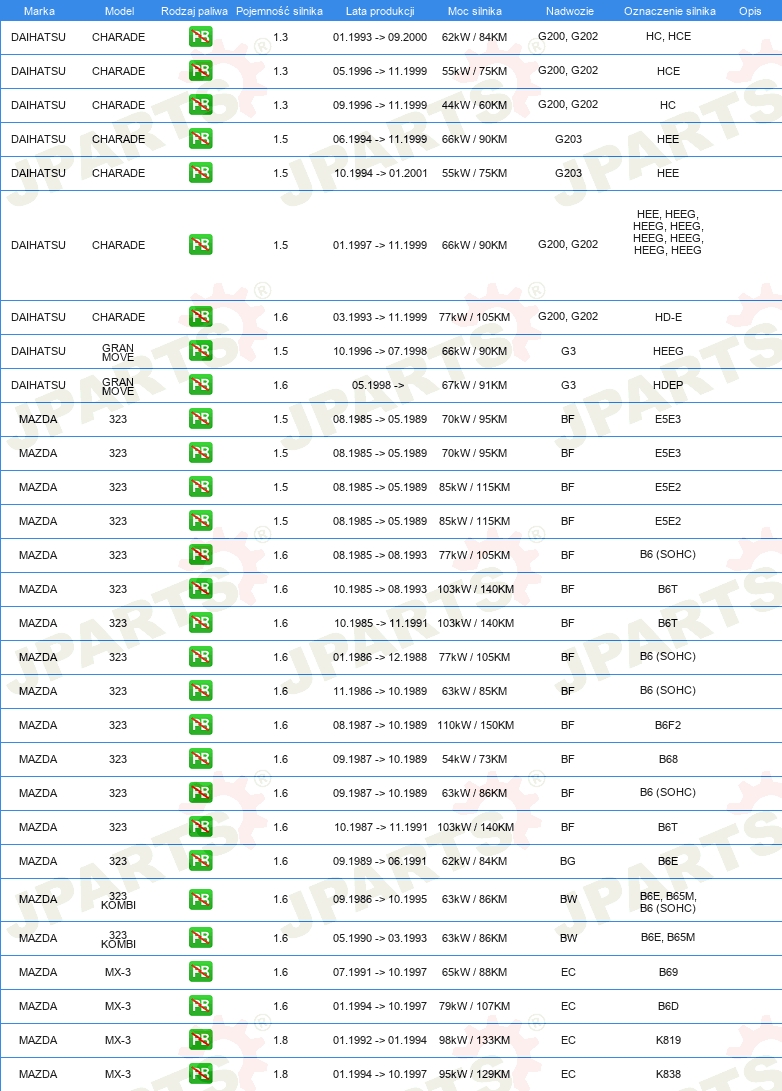Click fuel icon in Mazda 323 BG body row

[x=200, y=861]
